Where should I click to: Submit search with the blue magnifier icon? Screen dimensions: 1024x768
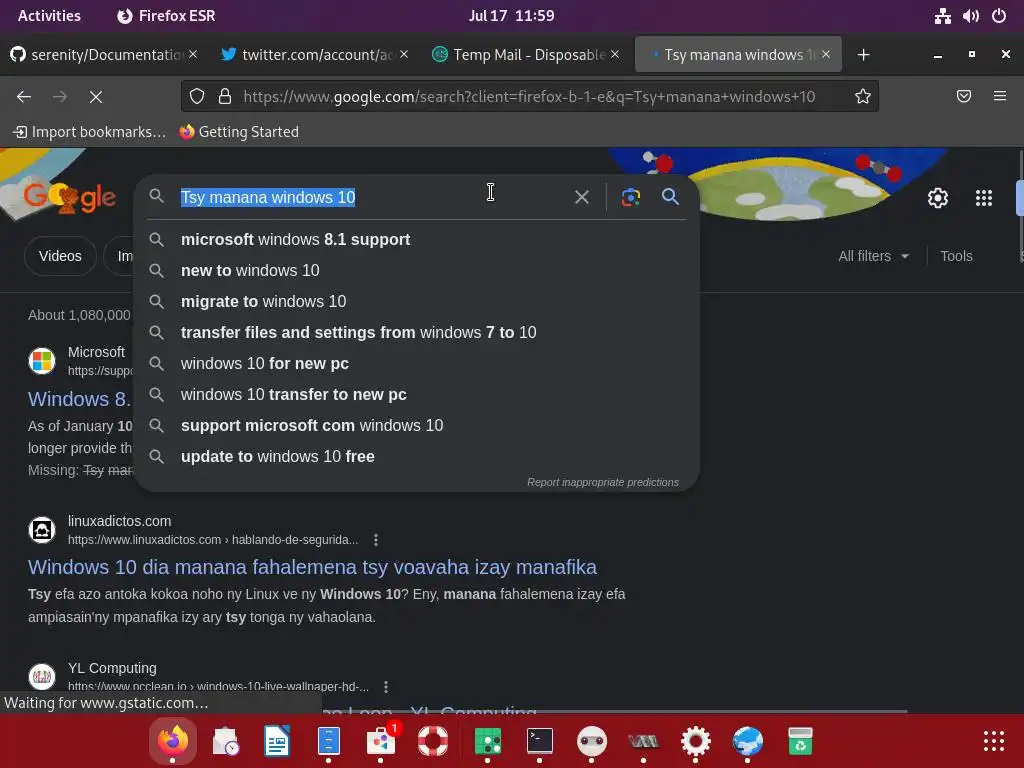[x=670, y=197]
